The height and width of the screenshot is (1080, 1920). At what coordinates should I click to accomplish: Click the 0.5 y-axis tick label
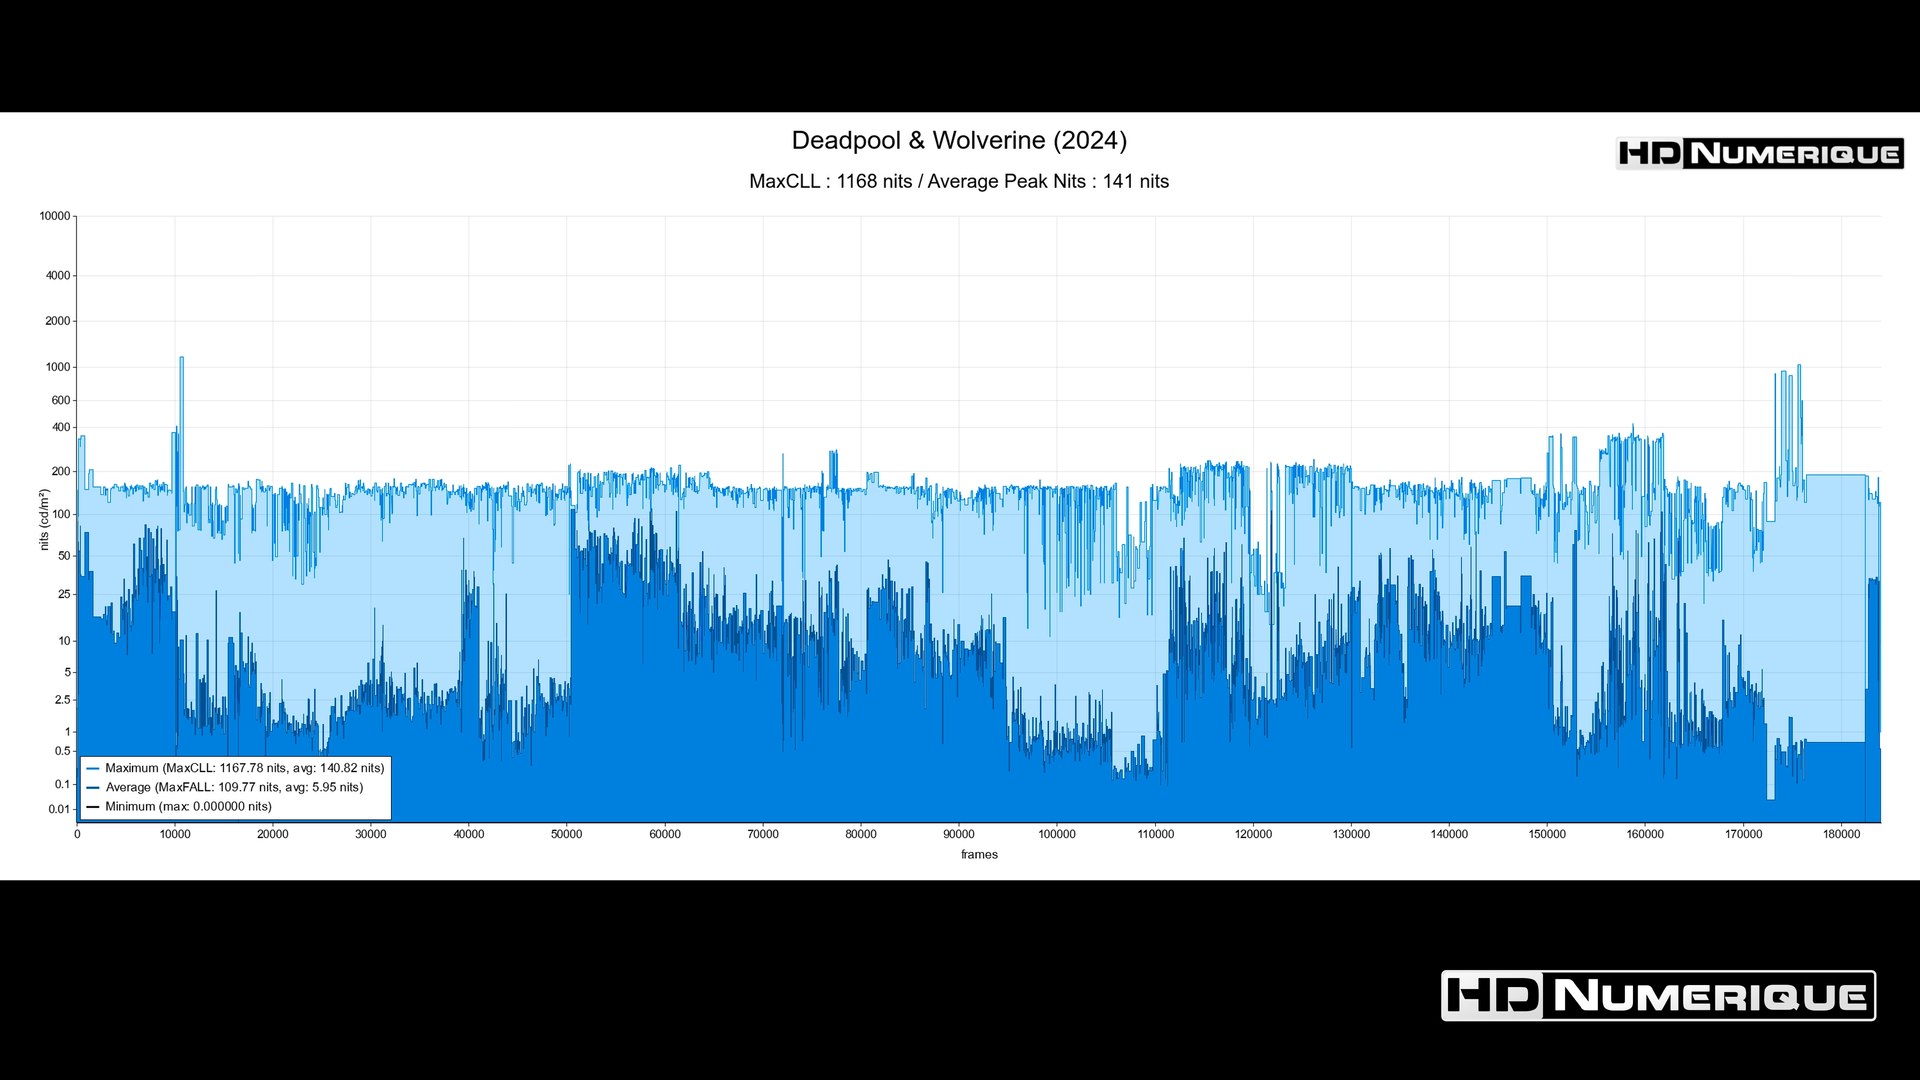click(63, 751)
